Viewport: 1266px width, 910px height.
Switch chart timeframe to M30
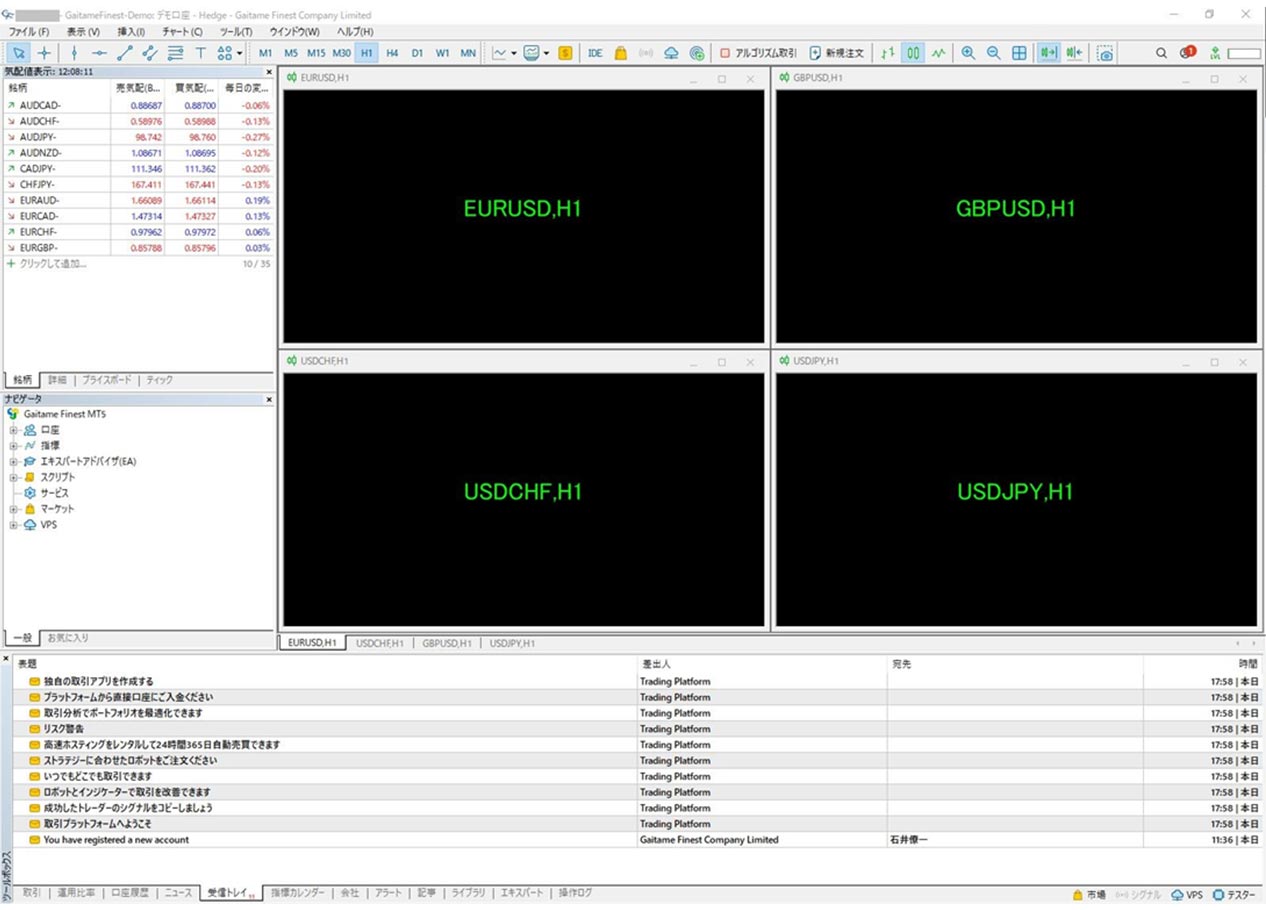(342, 53)
